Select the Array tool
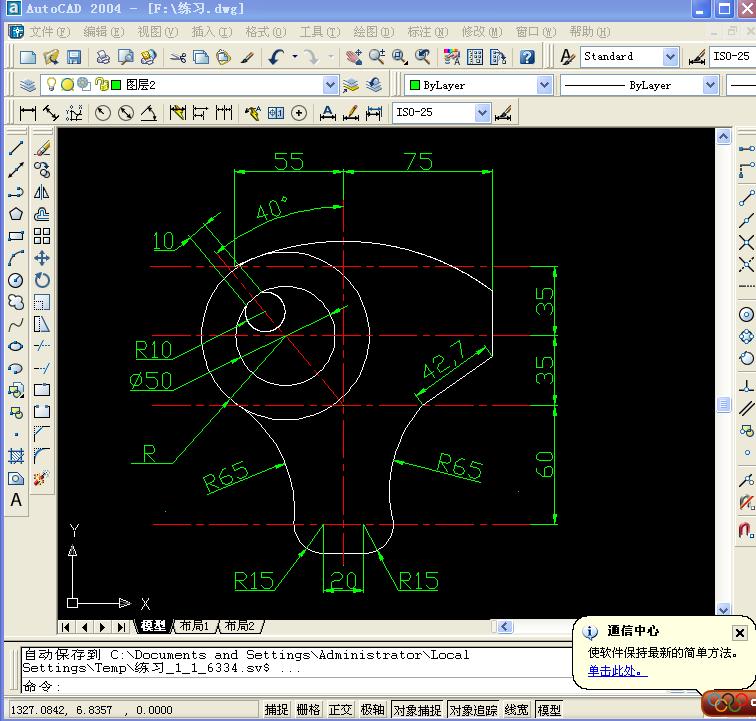This screenshot has height=721, width=756. click(x=42, y=236)
